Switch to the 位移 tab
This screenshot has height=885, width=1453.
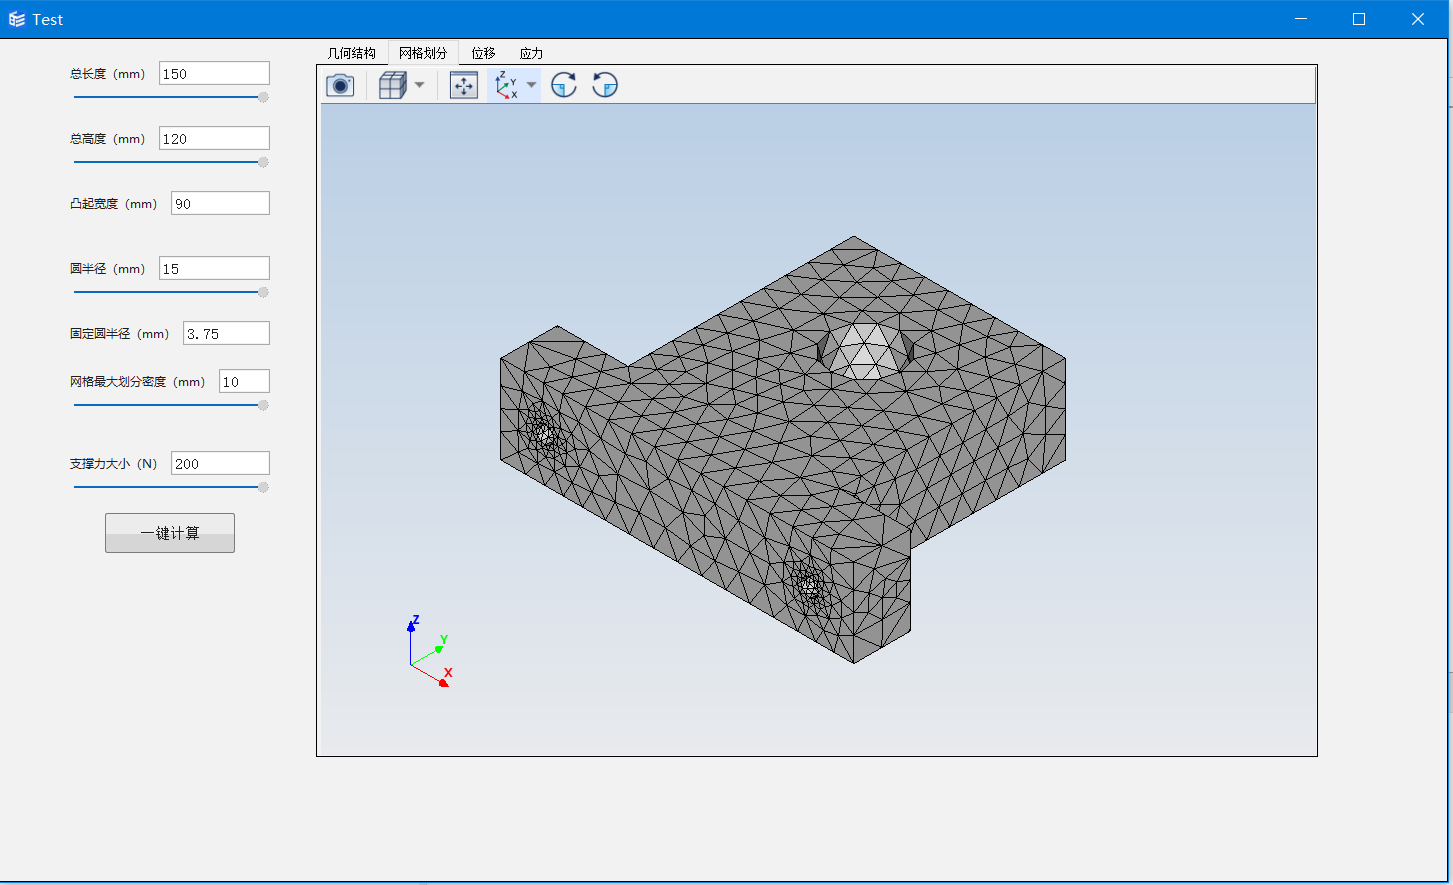pyautogui.click(x=483, y=53)
